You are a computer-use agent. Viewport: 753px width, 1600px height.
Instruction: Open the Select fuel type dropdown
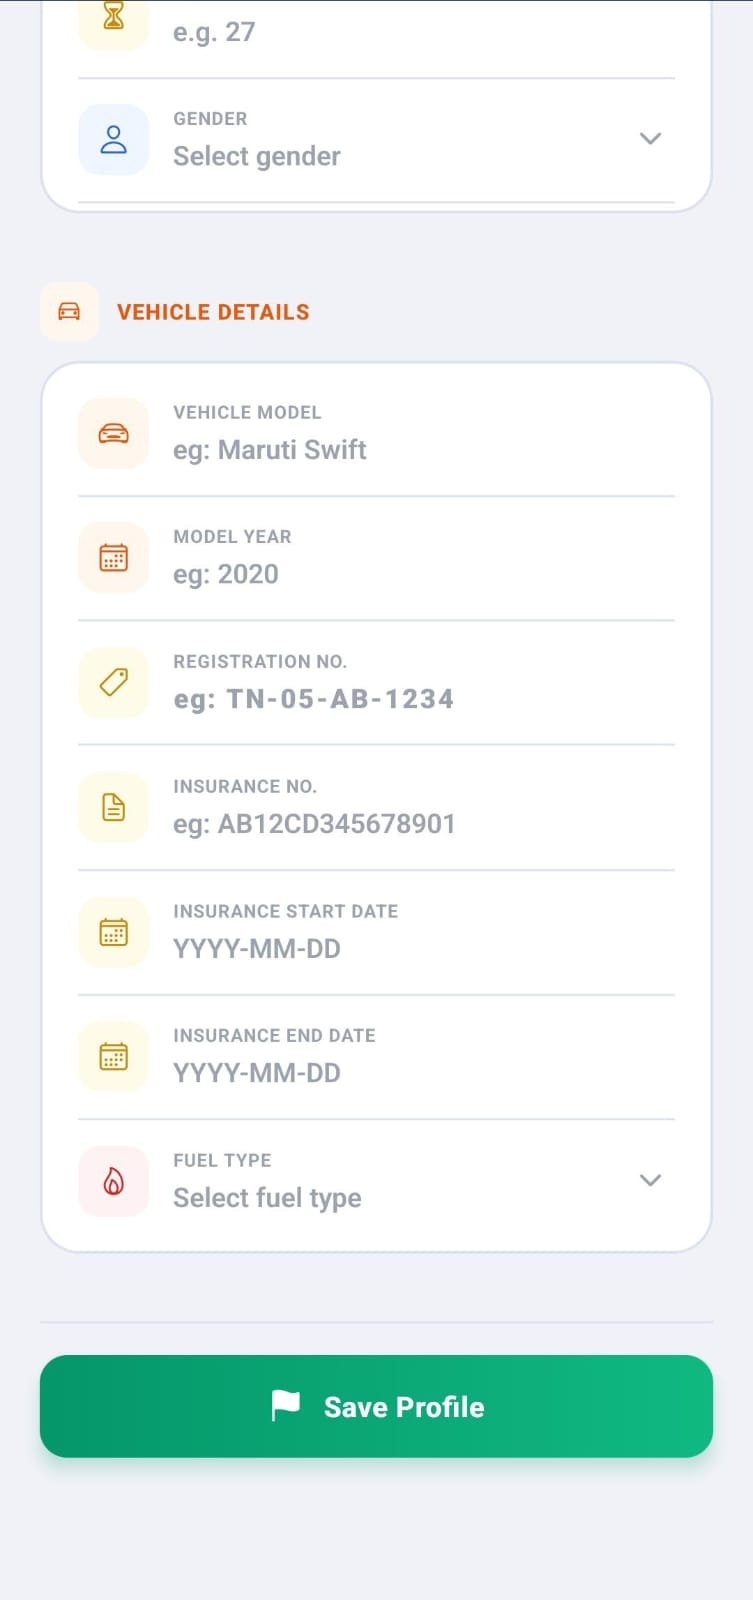(376, 1181)
